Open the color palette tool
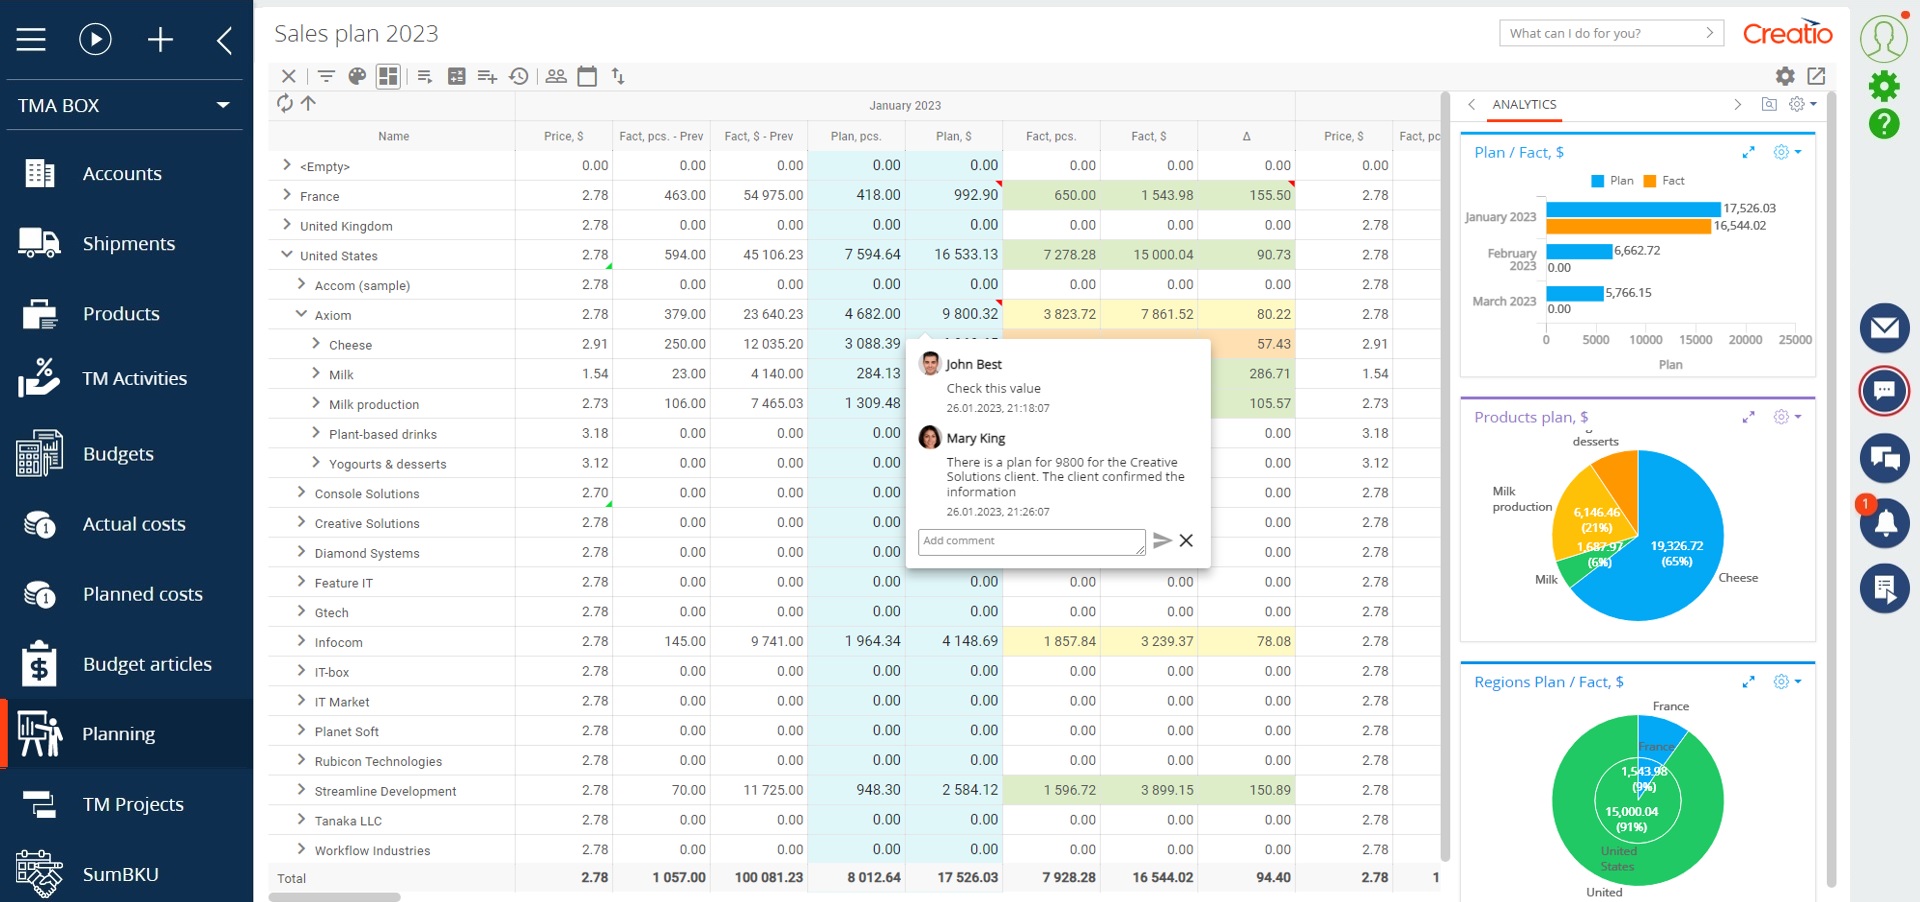 357,76
